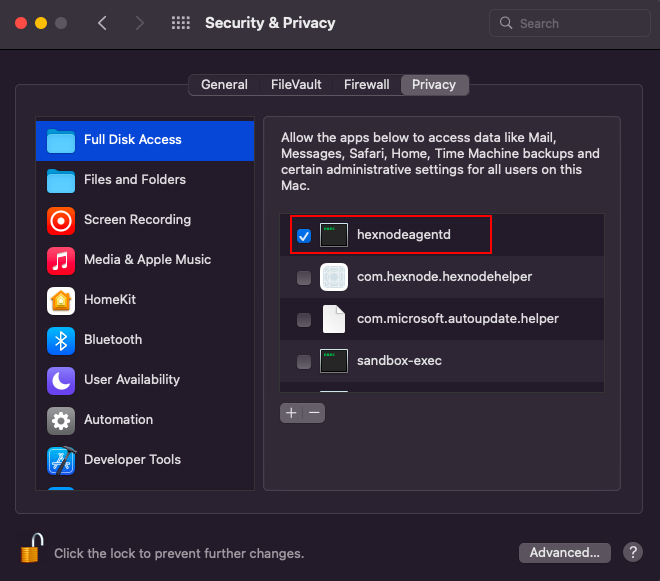Switch to the FileVault tab
Viewport: 660px width, 581px height.
pyautogui.click(x=296, y=85)
